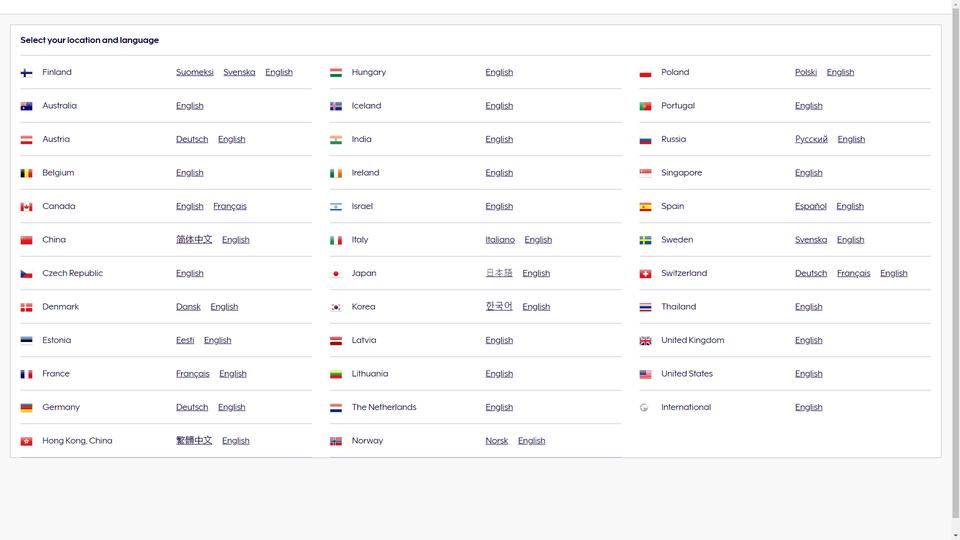Screen dimensions: 960x540
Task: Click the Korea flag icon
Action: pos(336,307)
